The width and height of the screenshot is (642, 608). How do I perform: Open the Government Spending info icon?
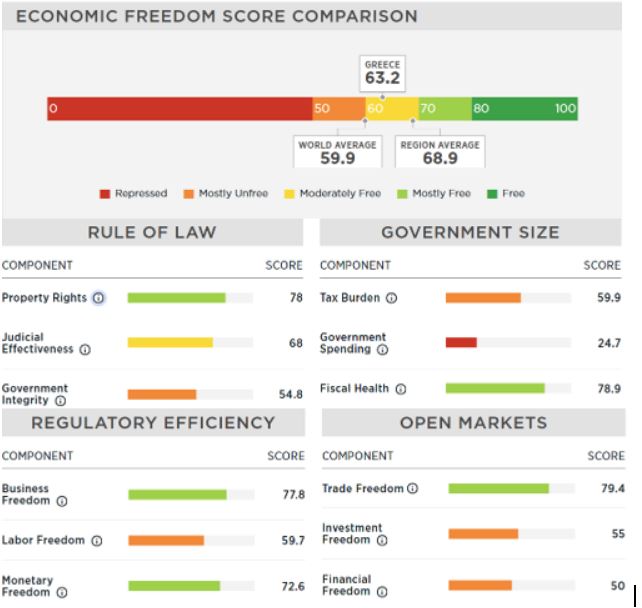[381, 350]
